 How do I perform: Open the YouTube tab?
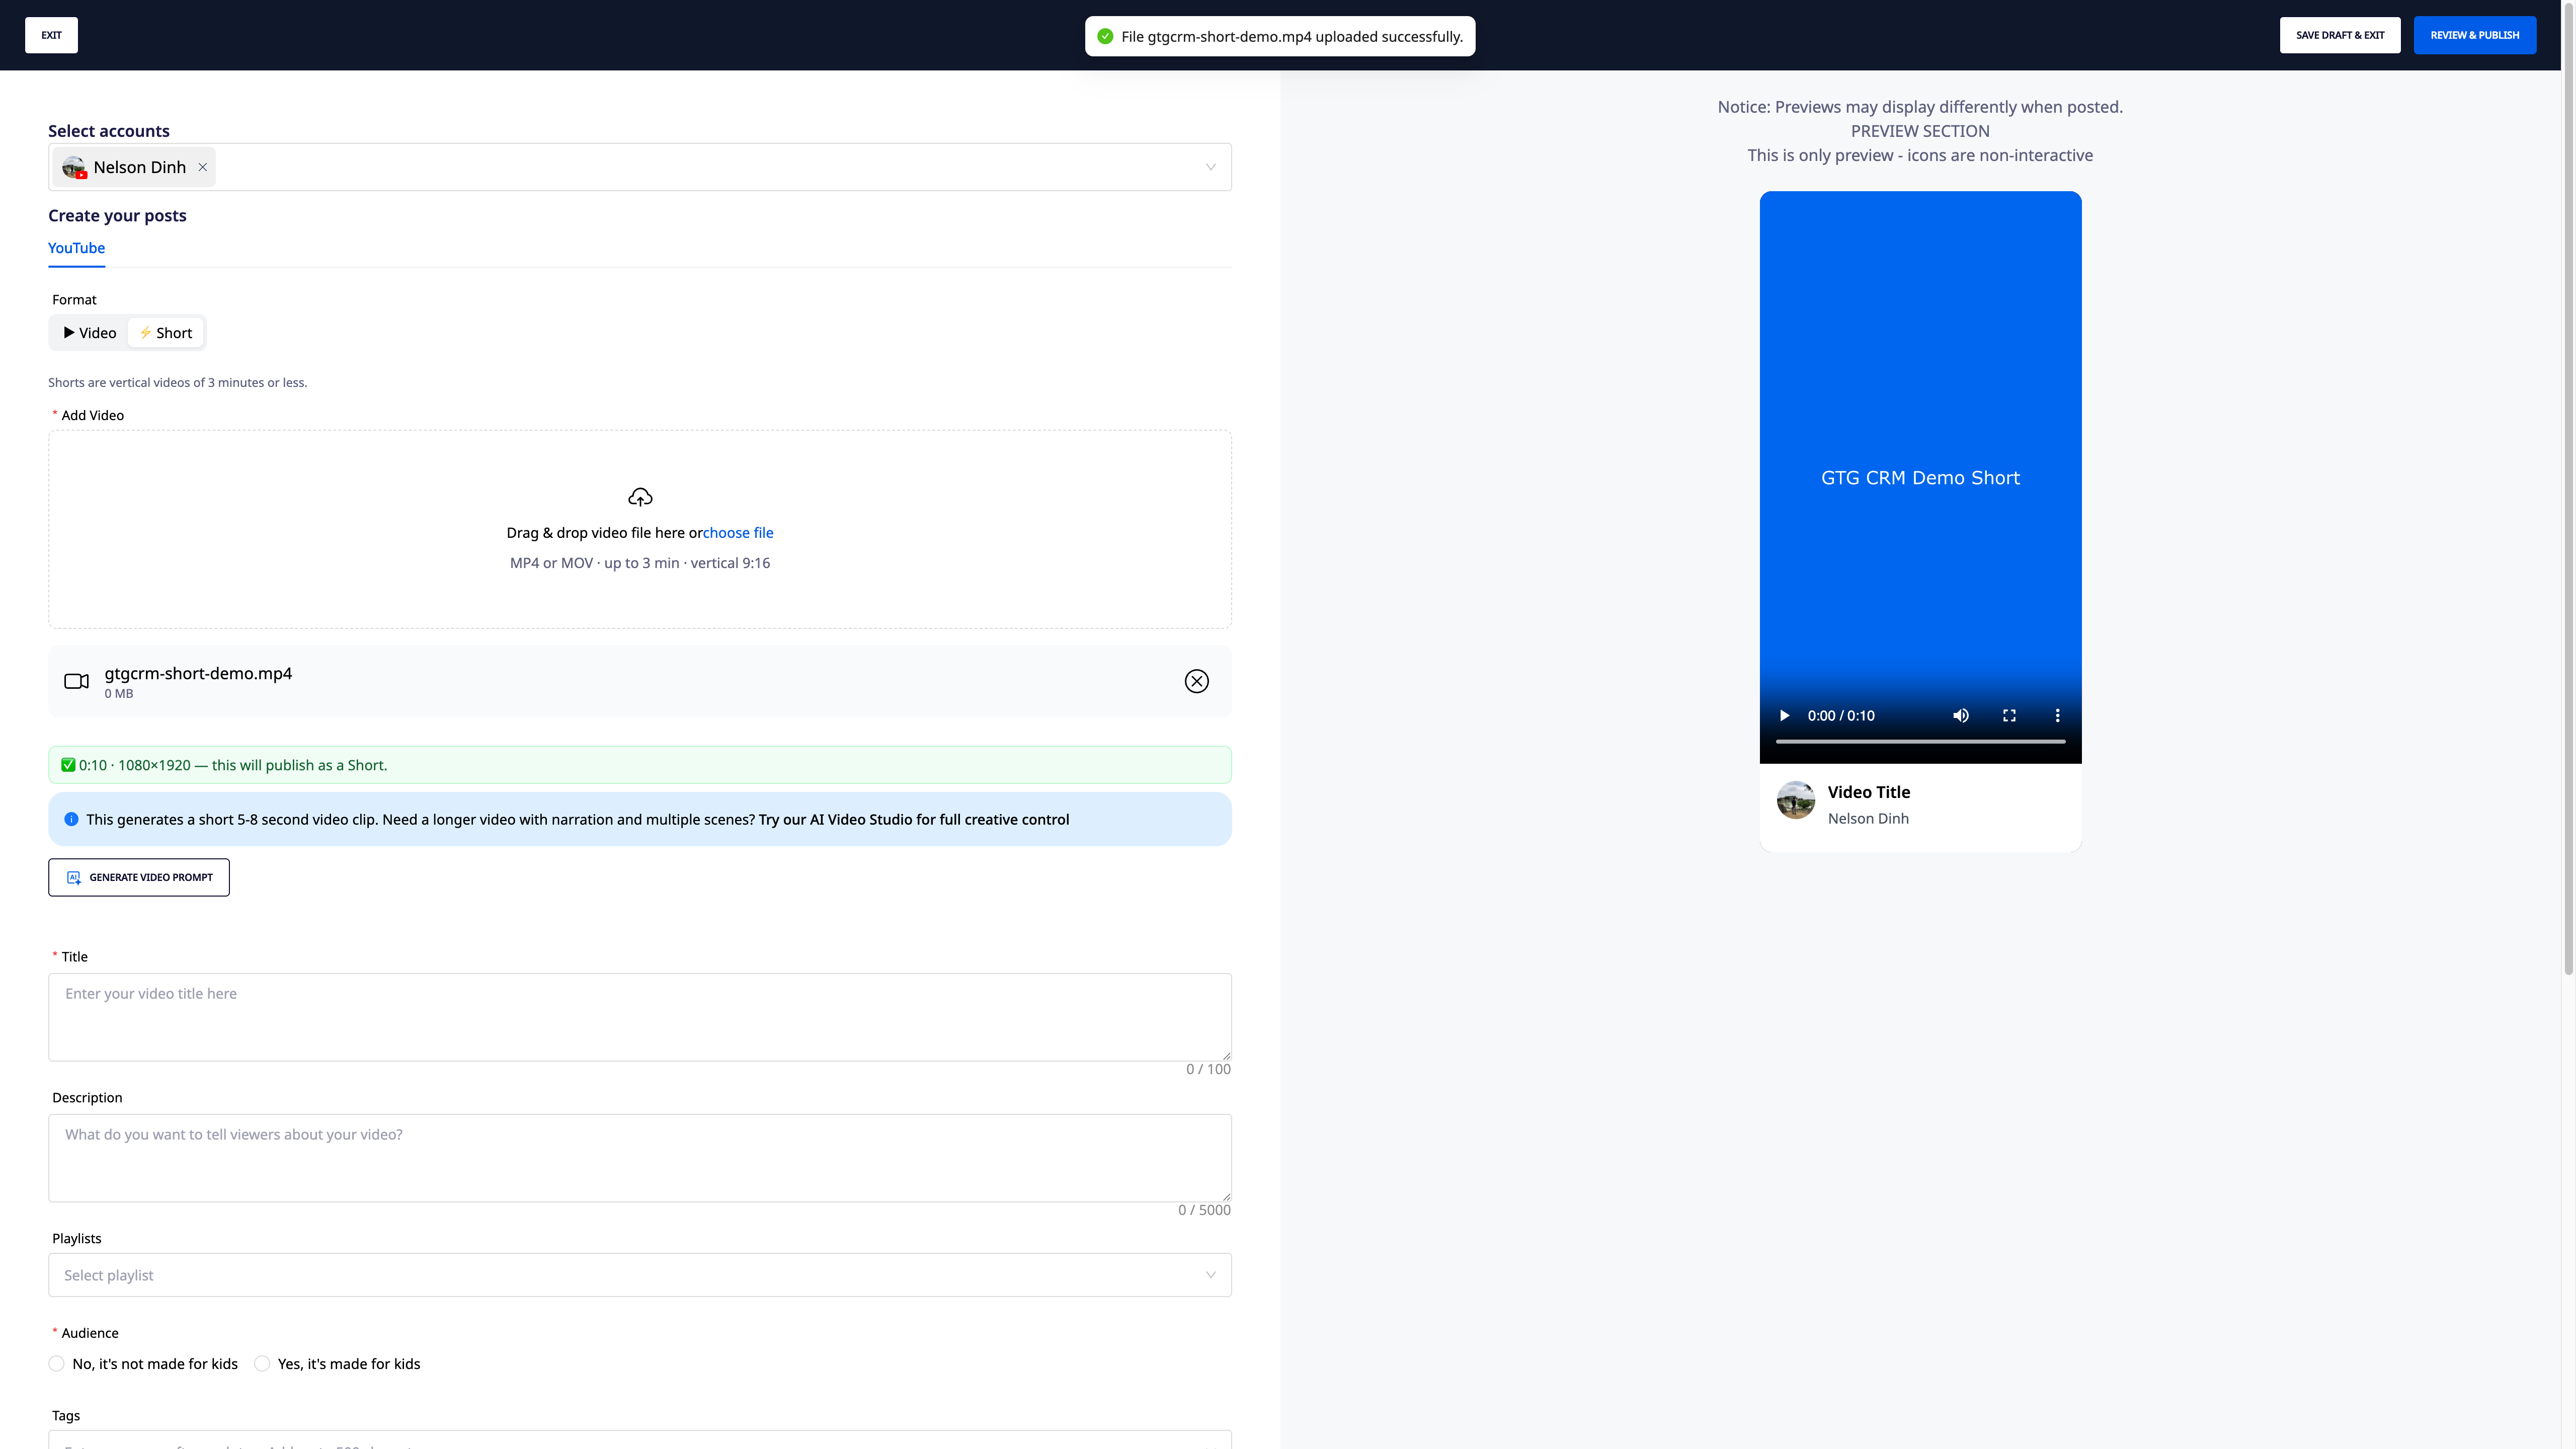[x=76, y=248]
